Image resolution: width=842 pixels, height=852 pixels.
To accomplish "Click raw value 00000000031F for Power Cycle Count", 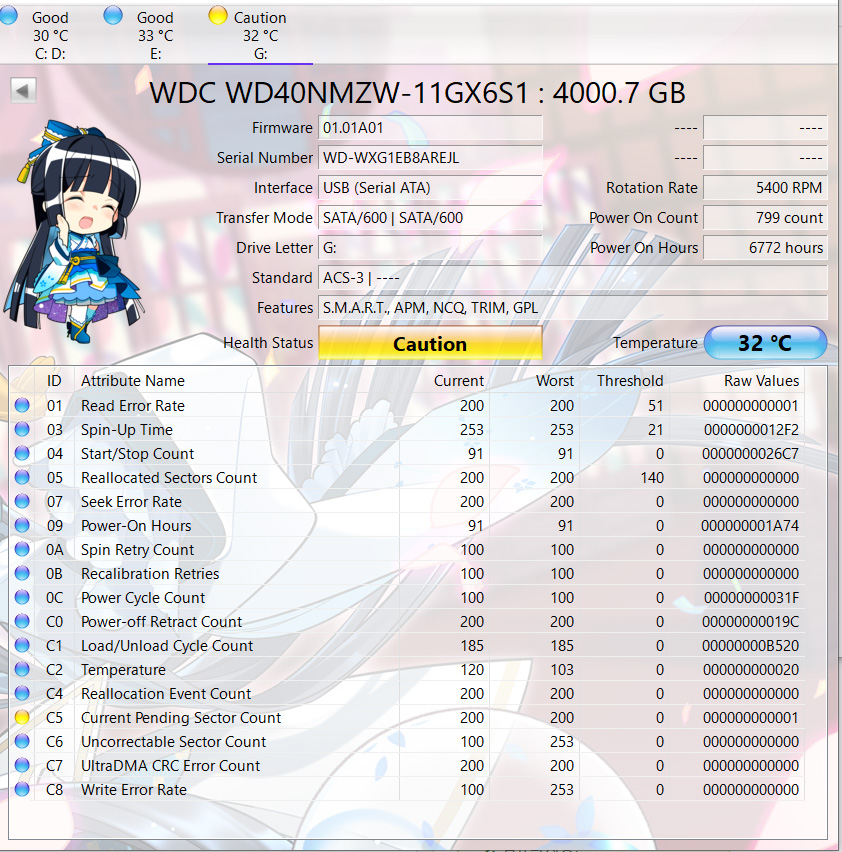I will coord(751,598).
